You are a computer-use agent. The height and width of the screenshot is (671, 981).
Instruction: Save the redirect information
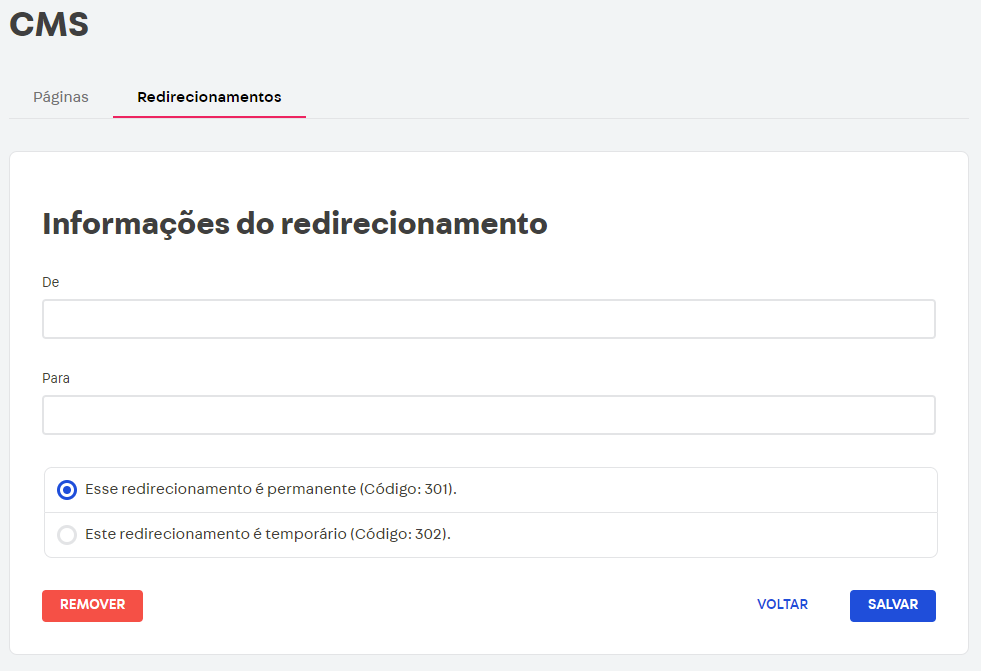point(892,605)
